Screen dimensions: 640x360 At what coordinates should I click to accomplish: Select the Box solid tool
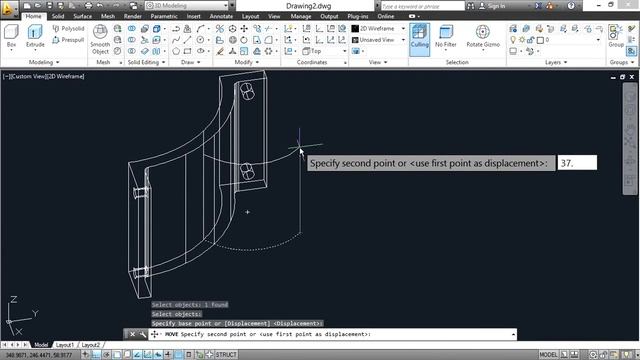(11, 36)
